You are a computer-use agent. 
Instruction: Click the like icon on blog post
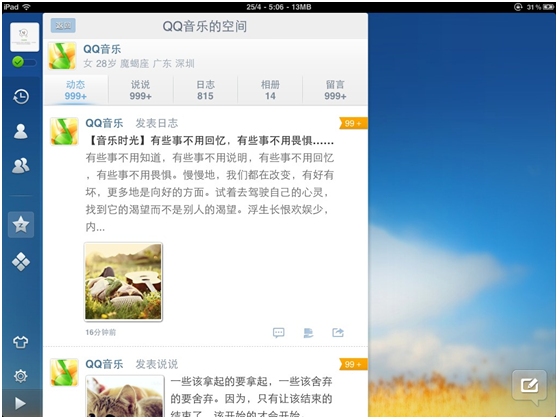point(308,332)
